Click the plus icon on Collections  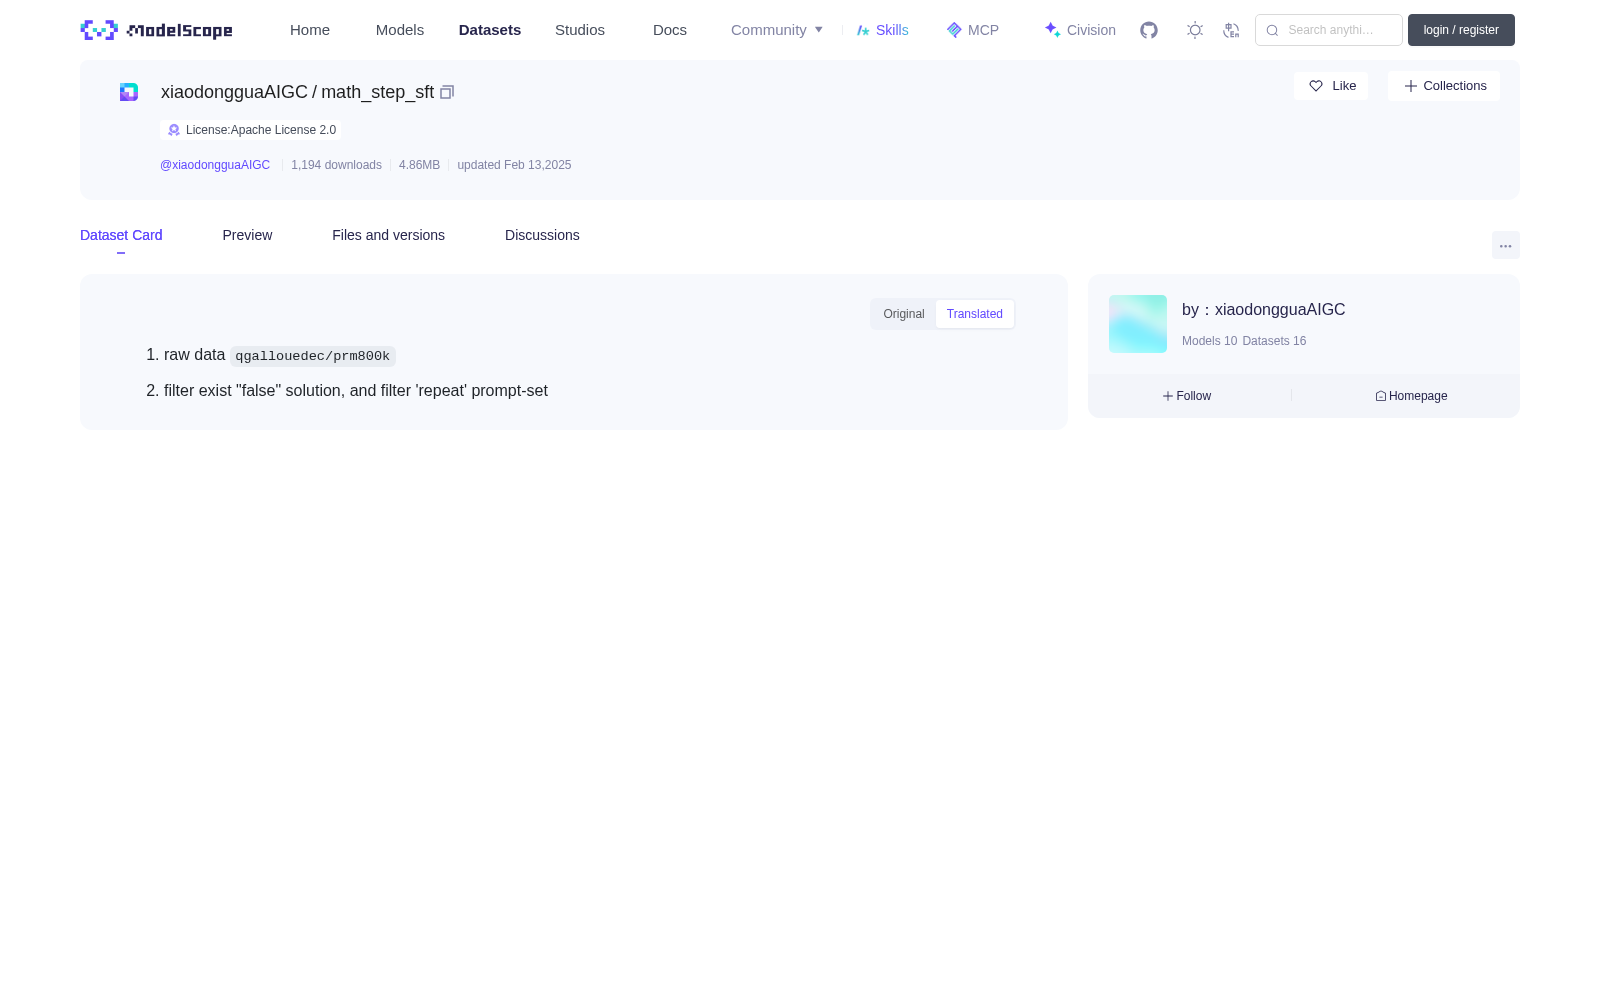[x=1410, y=86]
